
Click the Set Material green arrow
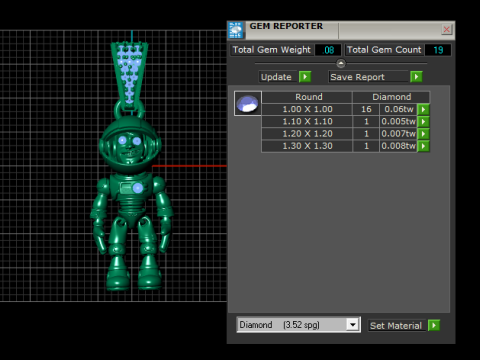434,325
